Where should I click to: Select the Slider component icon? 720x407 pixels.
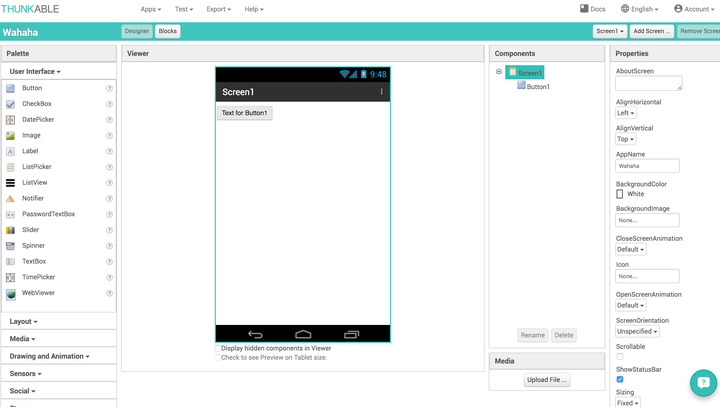[10, 230]
